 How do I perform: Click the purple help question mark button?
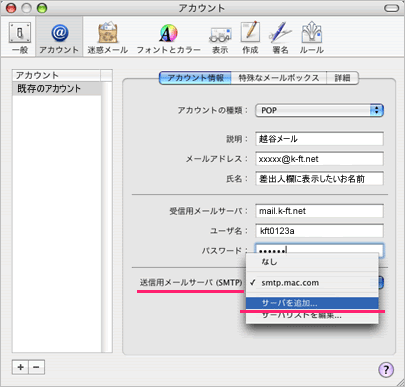click(x=386, y=369)
